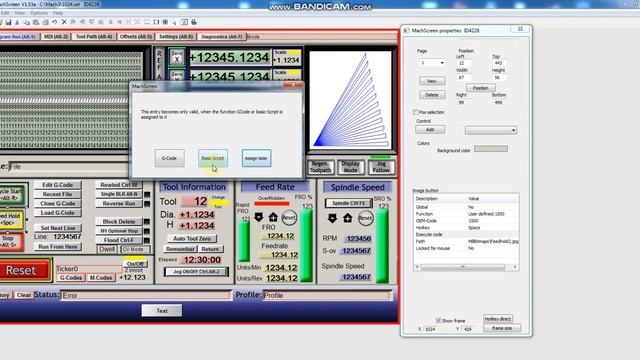Click the Hotkey direct button

point(498,319)
